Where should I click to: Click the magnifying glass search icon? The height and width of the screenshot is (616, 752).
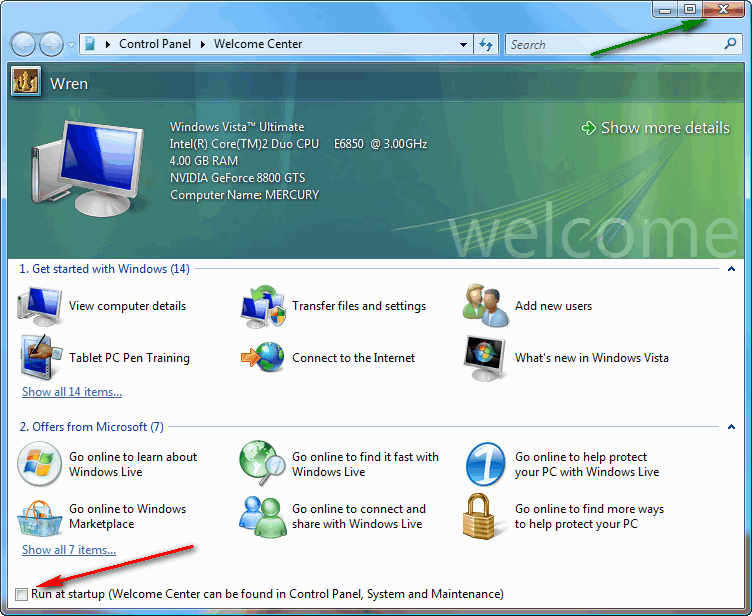coord(730,44)
